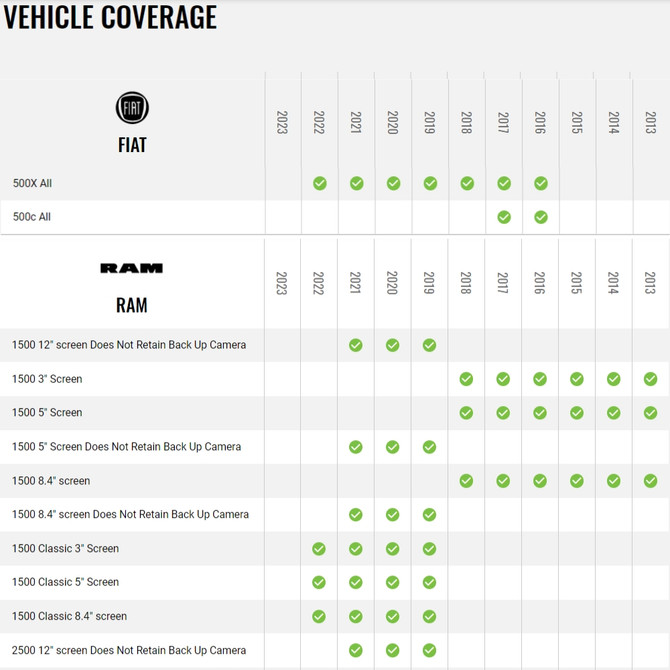This screenshot has height=670, width=670.
Task: Click the "VEHICLE COVERAGE" heading
Action: tap(110, 17)
